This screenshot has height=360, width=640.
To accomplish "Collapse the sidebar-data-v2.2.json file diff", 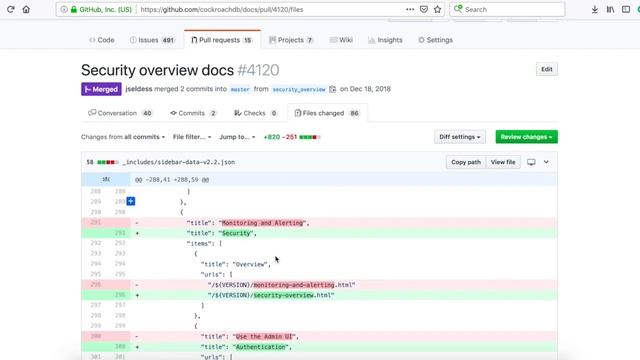I will tap(546, 162).
